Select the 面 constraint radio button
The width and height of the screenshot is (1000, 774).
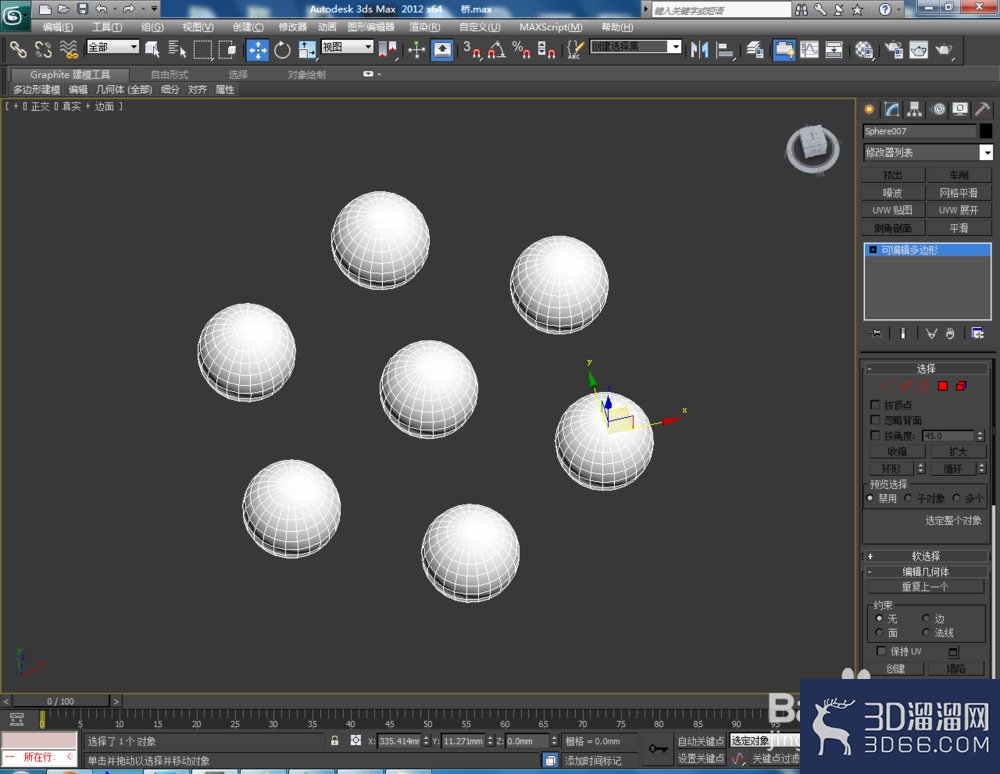(879, 632)
